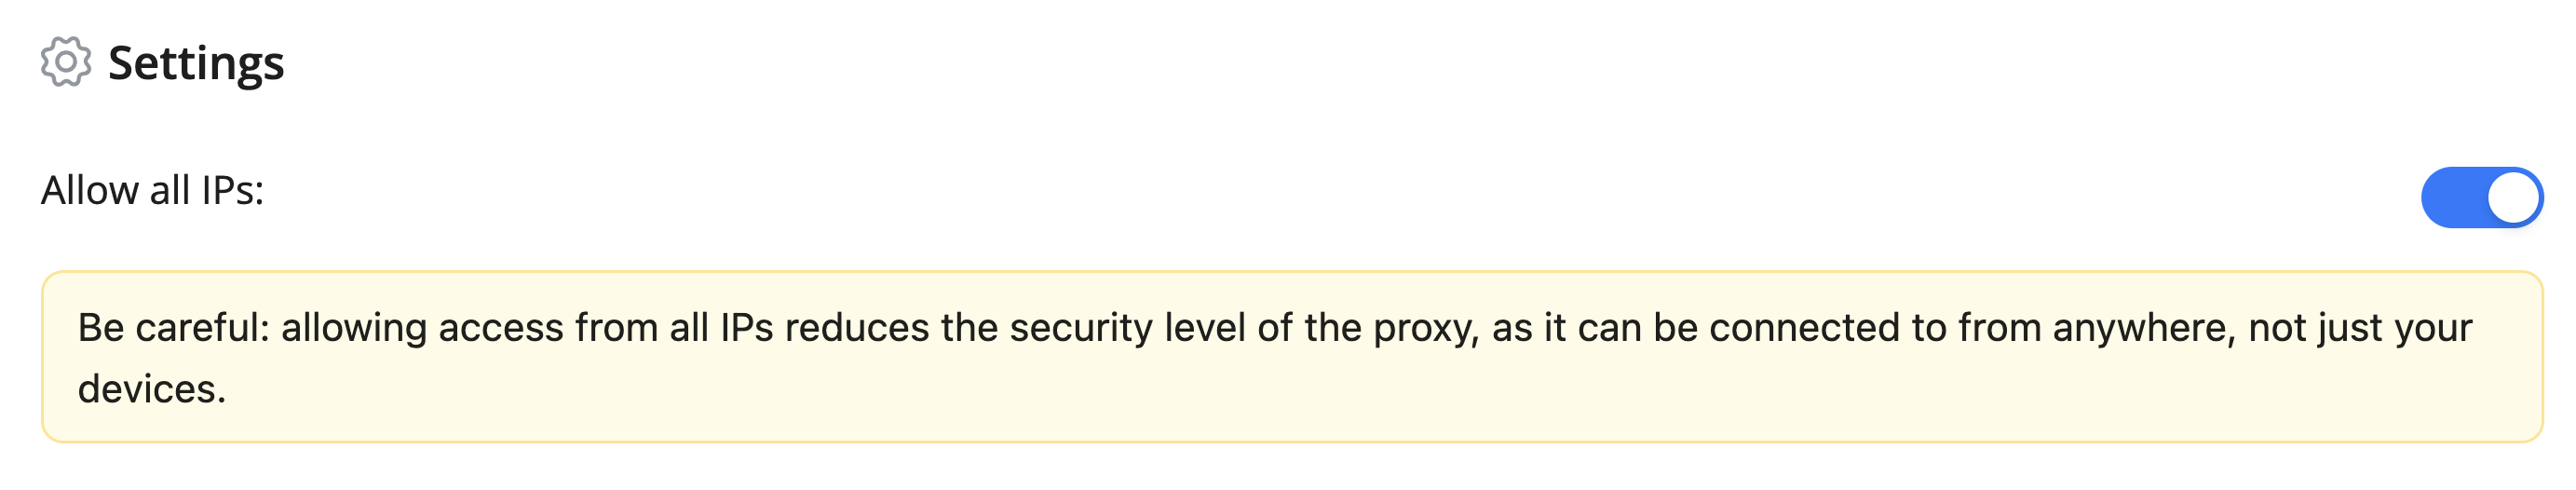The width and height of the screenshot is (2576, 490).
Task: Click the Settings heading text
Action: (196, 62)
